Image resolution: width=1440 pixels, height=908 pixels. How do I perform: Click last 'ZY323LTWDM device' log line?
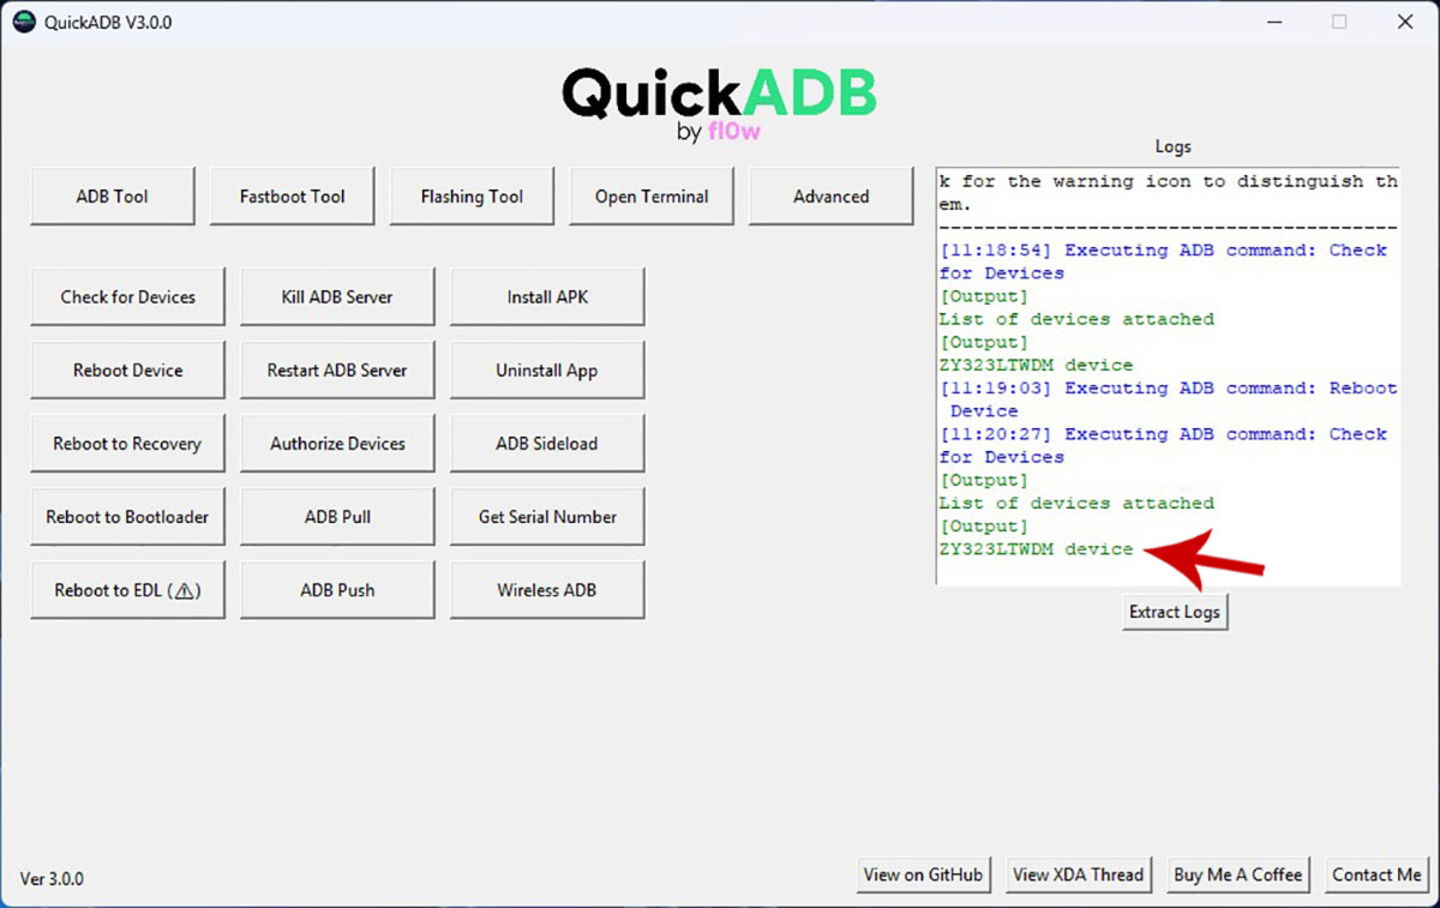point(1036,549)
